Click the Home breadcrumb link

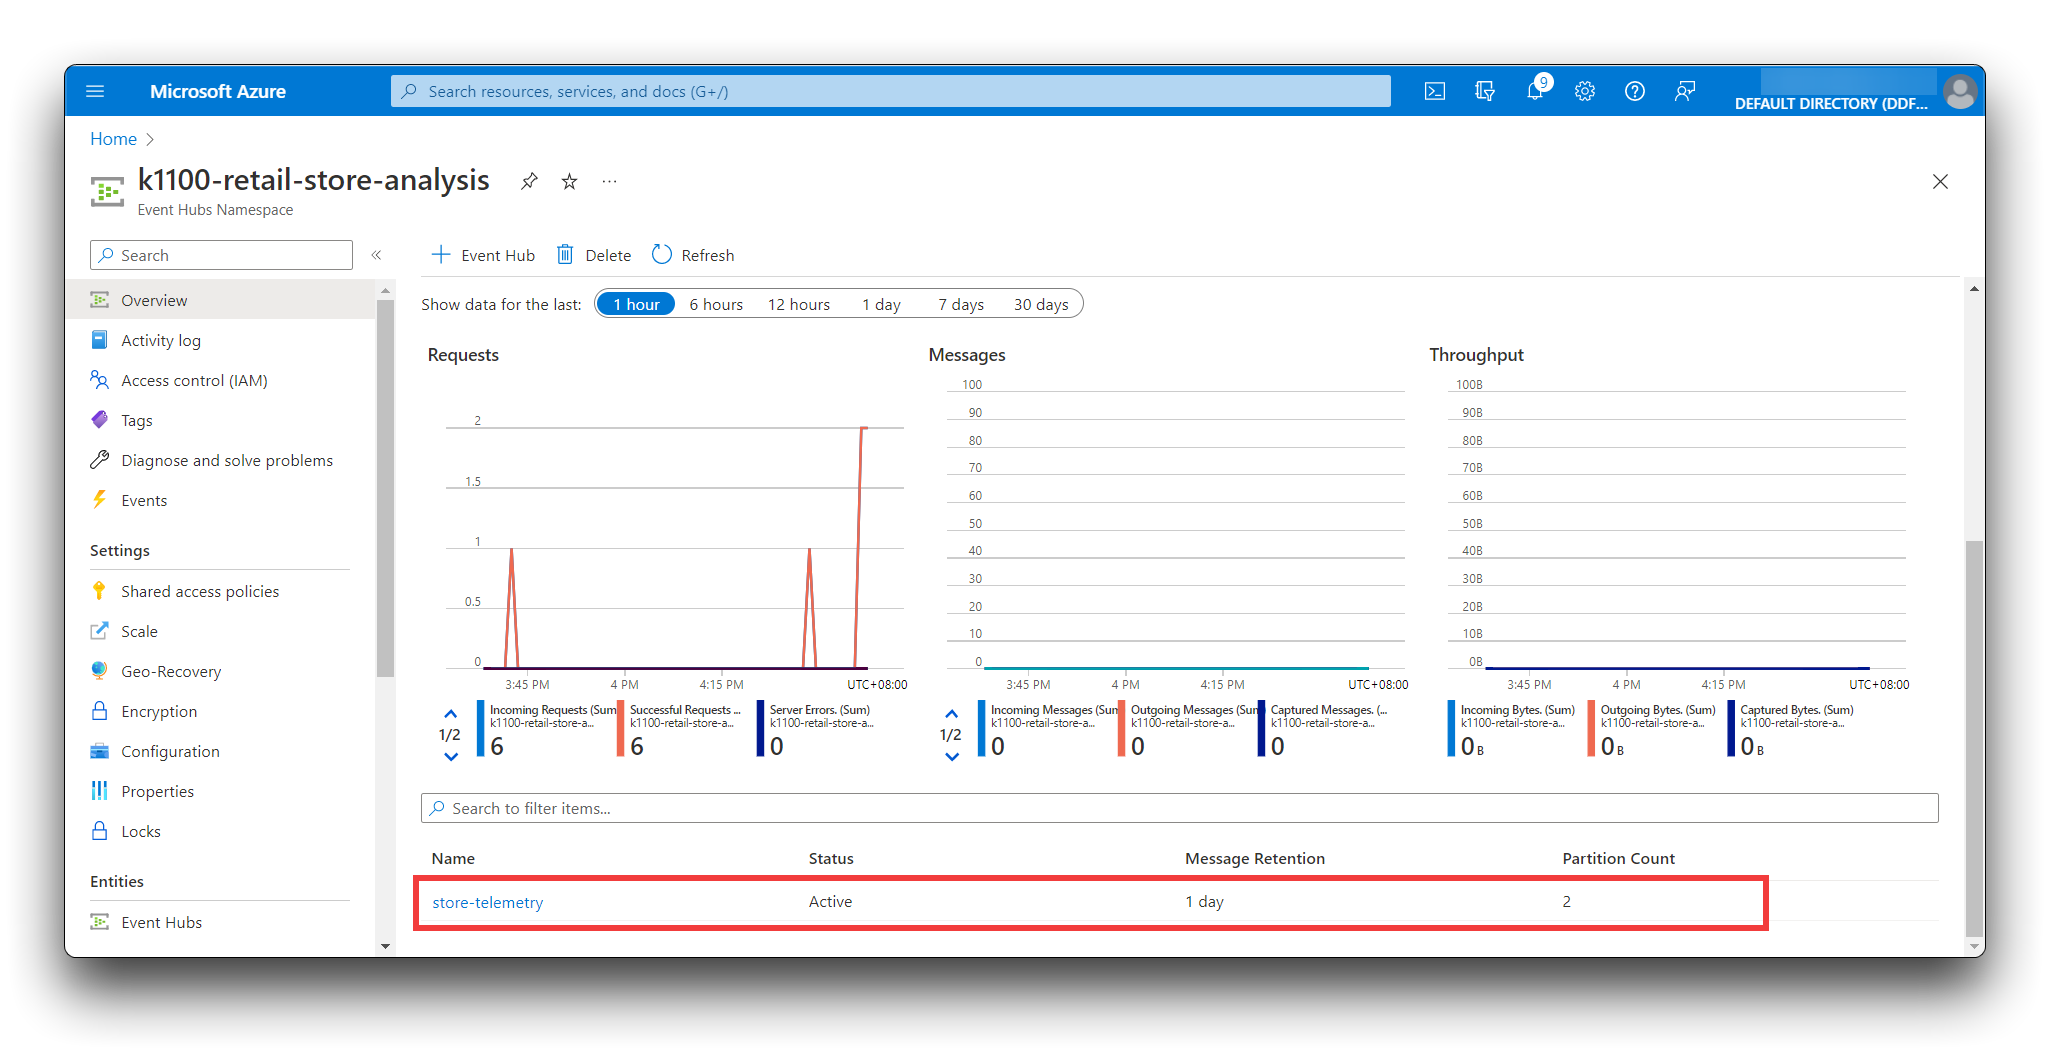[113, 139]
